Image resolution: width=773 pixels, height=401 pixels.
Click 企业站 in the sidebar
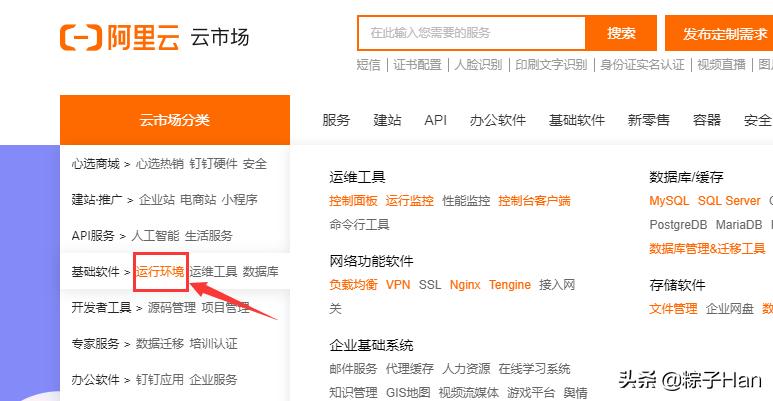click(x=157, y=200)
